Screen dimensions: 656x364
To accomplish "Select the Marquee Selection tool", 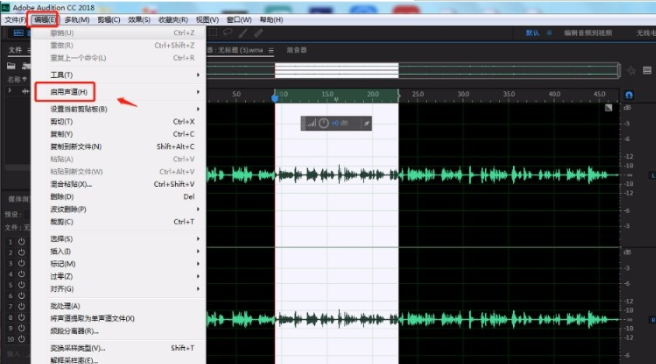I will 213,32.
